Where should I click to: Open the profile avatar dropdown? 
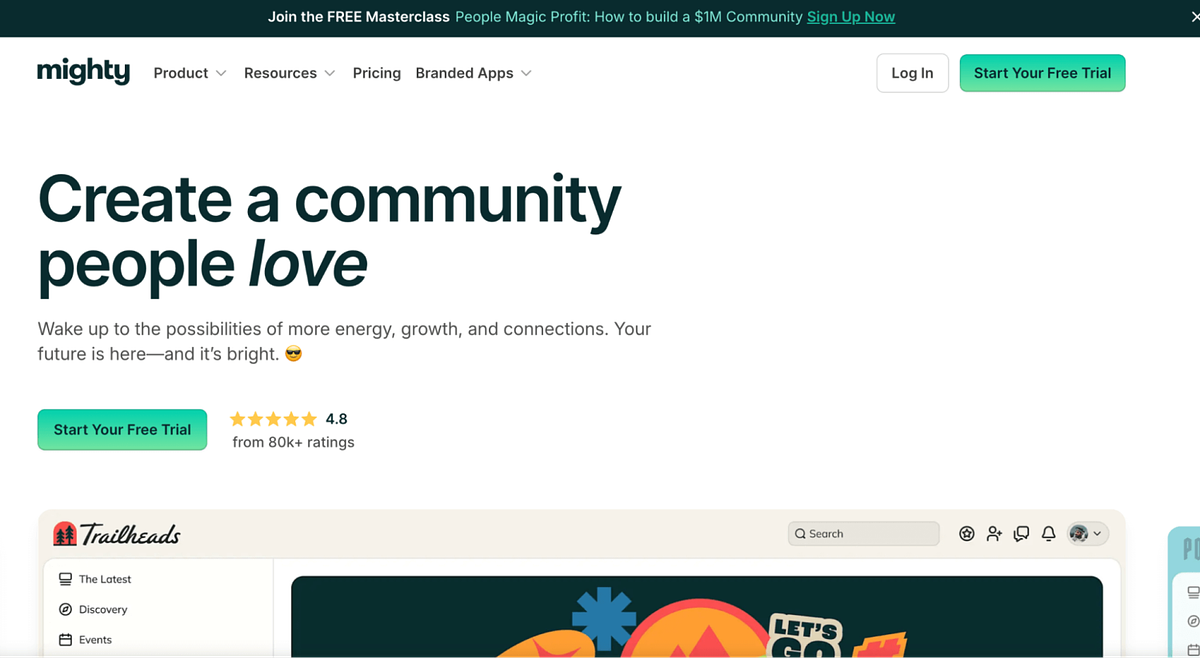click(1087, 533)
